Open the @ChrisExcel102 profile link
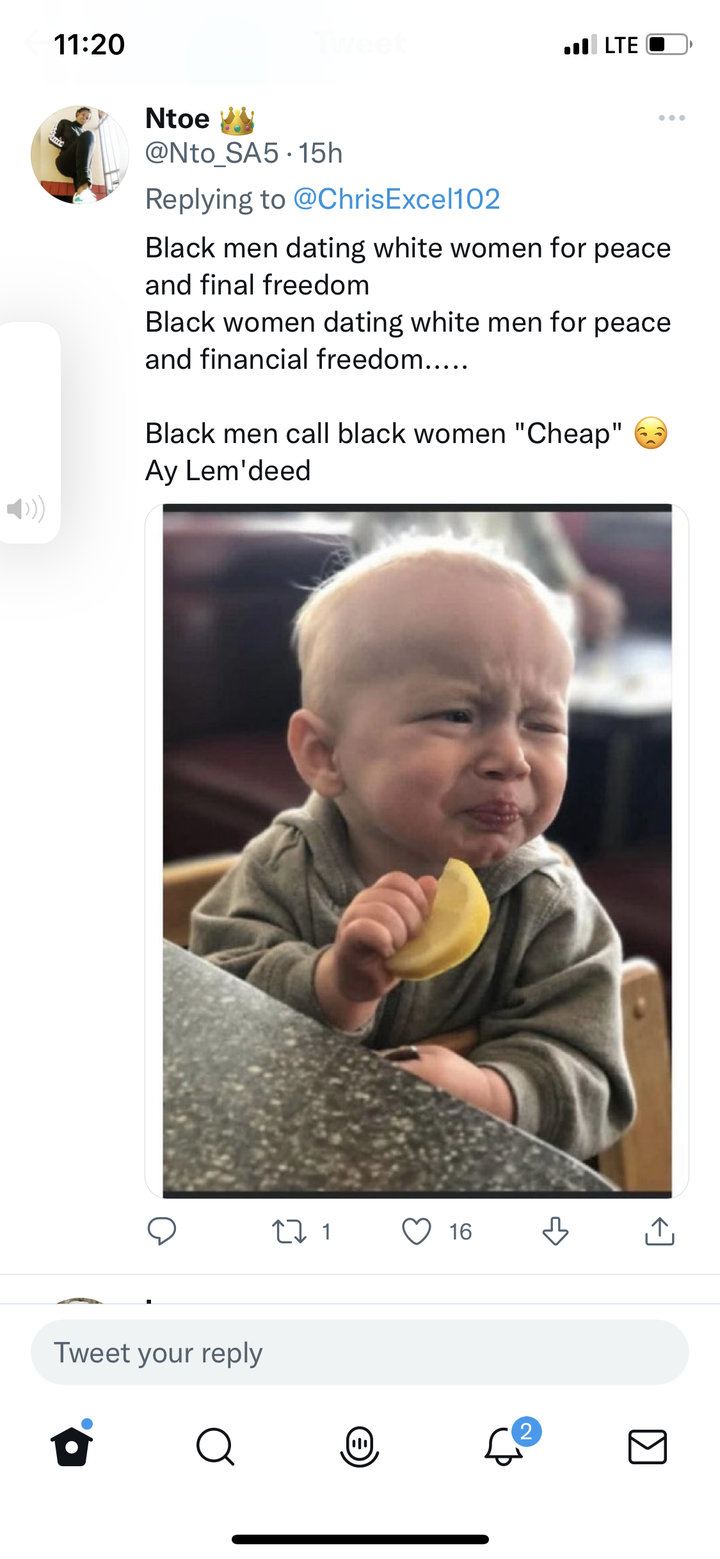The height and width of the screenshot is (1559, 720). [396, 199]
